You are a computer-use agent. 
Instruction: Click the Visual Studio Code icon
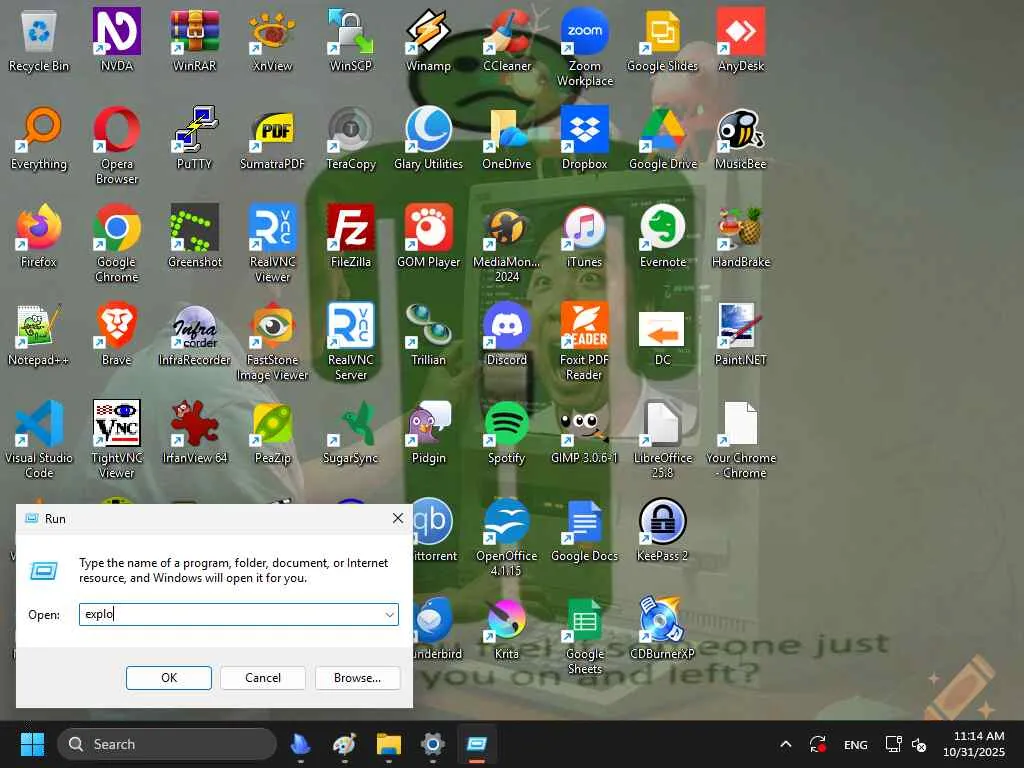pos(39,440)
